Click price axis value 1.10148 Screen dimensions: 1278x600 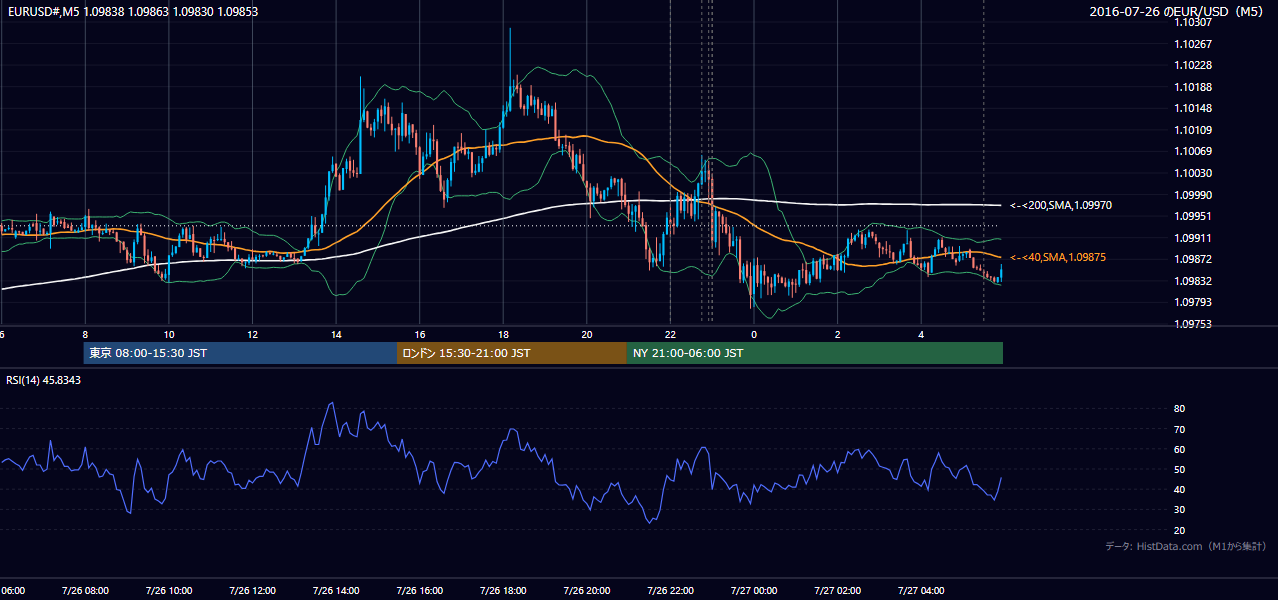click(x=1194, y=108)
